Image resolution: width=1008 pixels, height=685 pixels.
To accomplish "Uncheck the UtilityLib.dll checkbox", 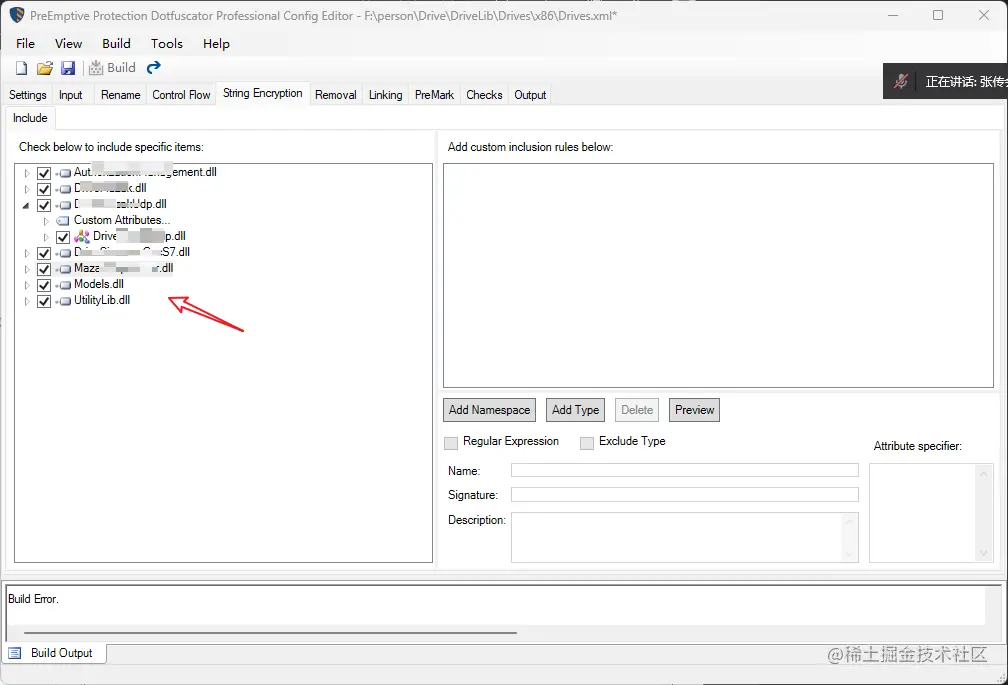I will tap(44, 301).
